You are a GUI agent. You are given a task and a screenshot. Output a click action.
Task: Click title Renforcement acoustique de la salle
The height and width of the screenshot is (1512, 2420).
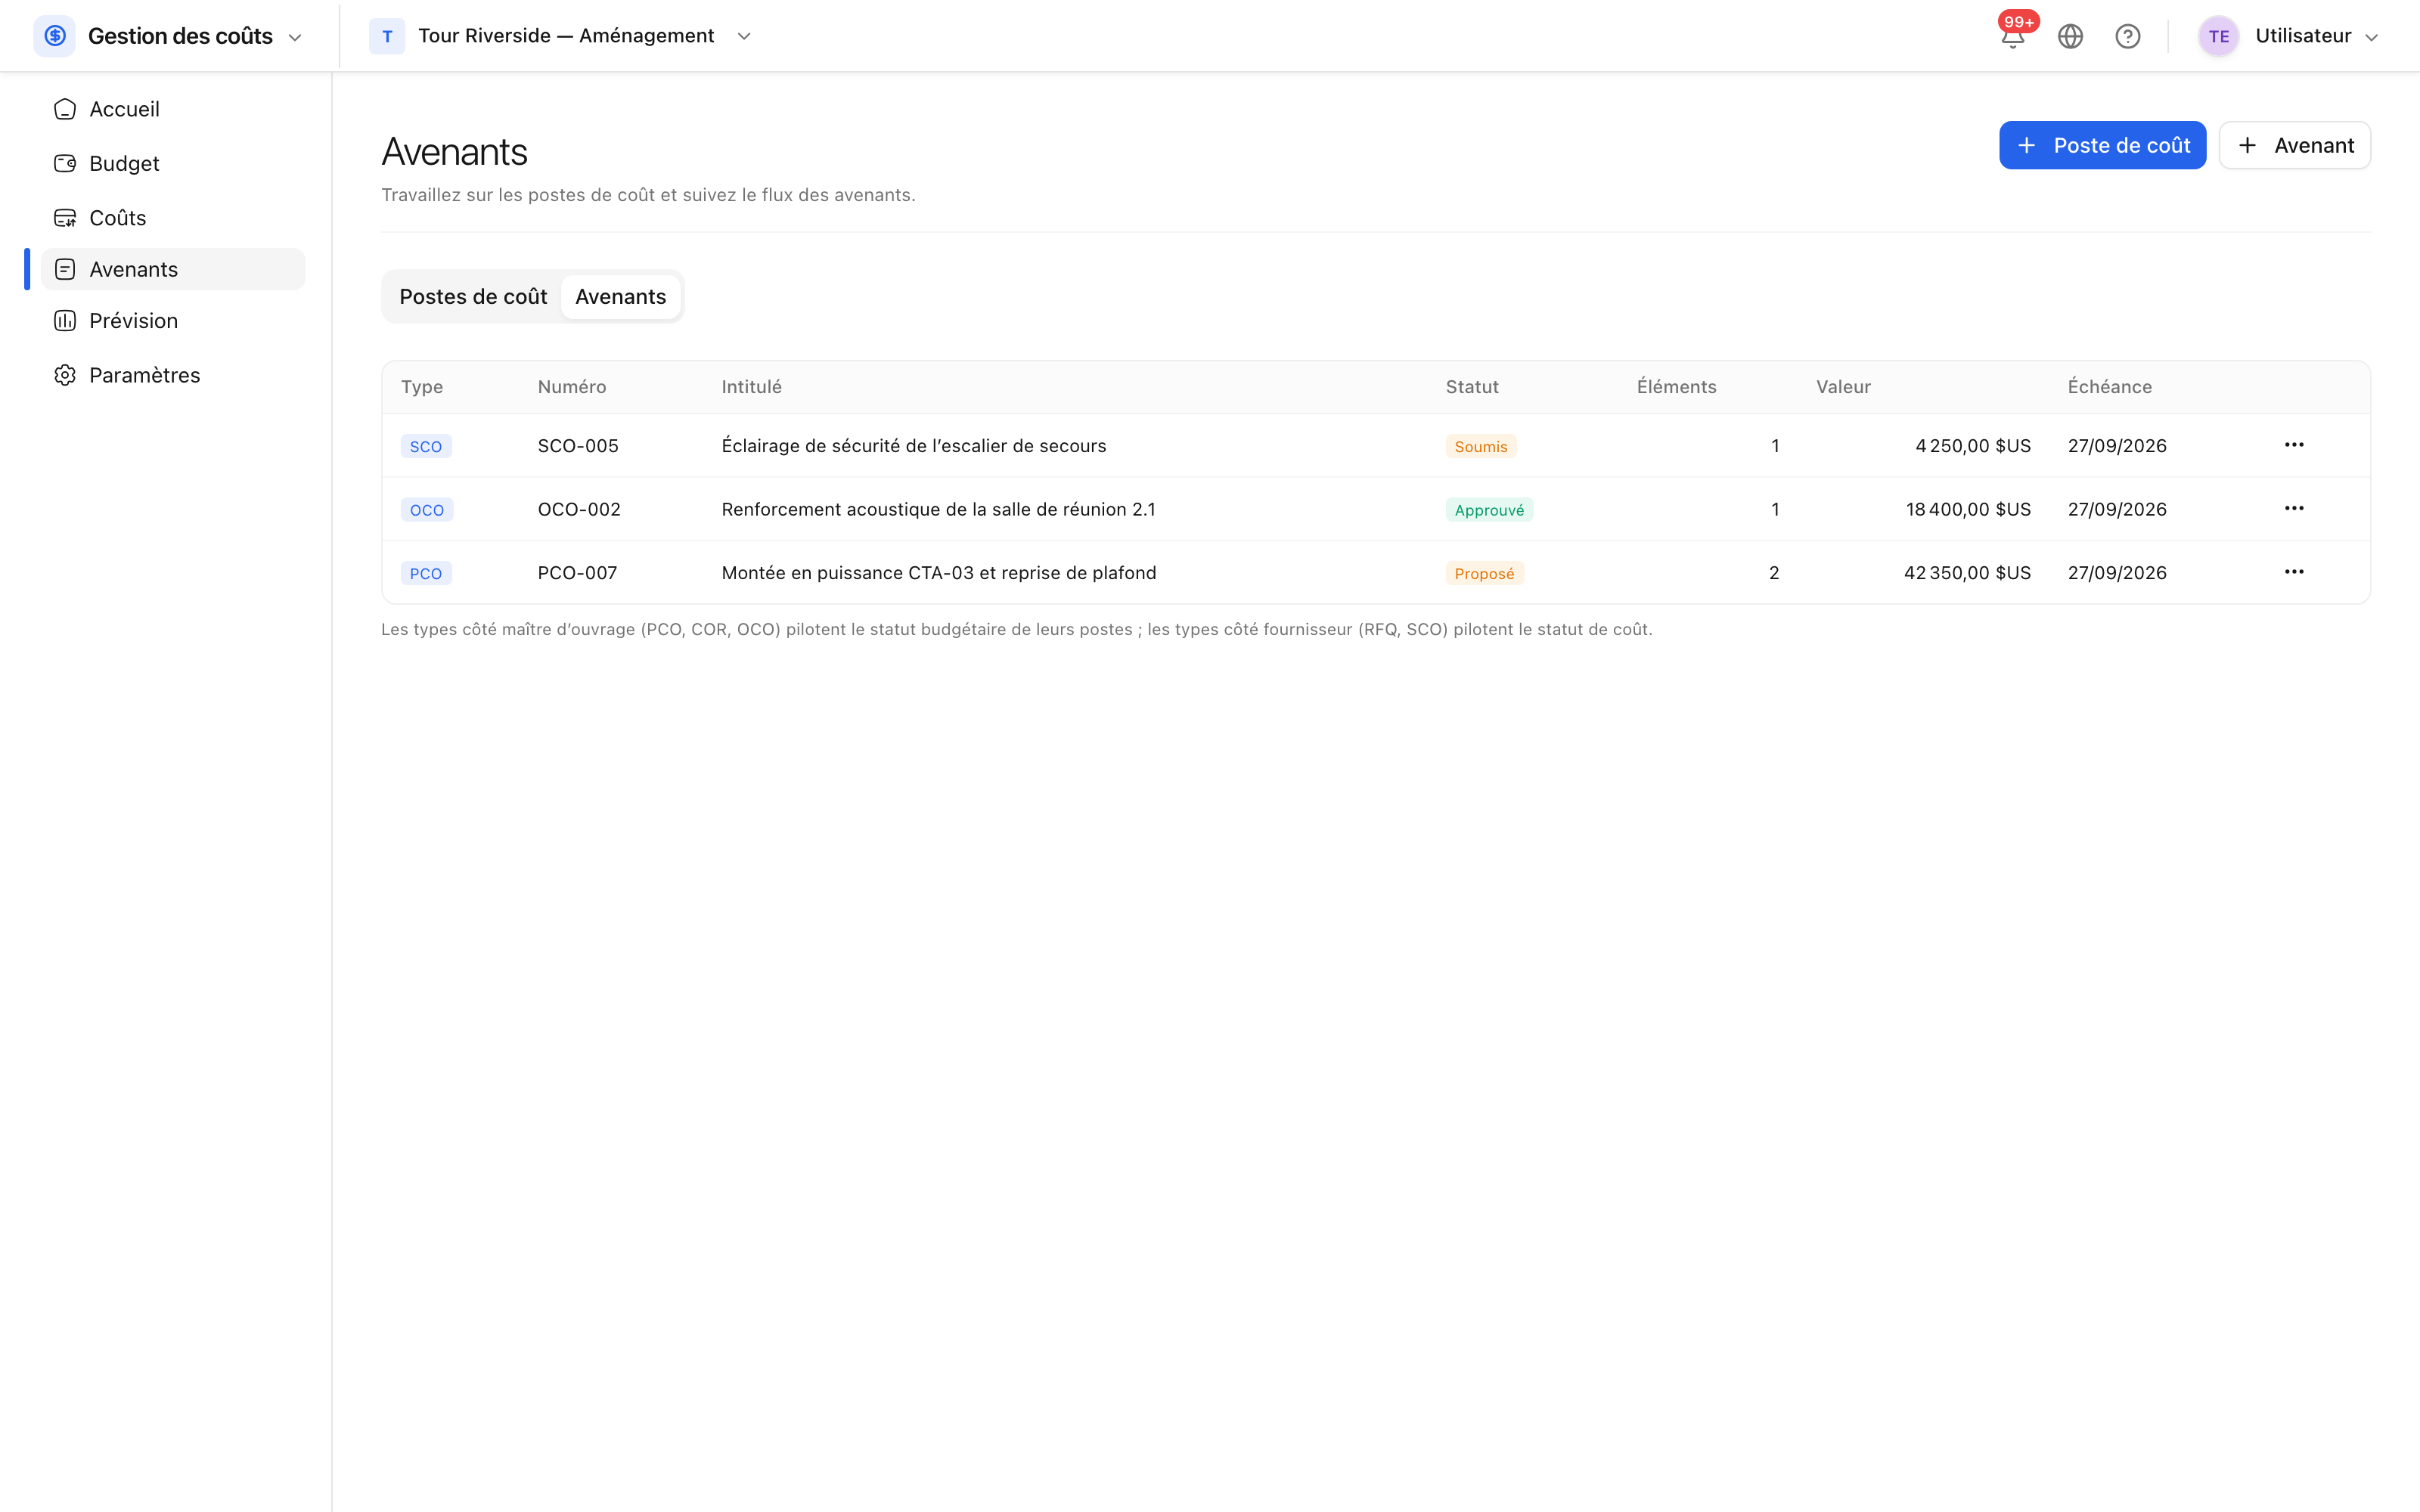point(938,510)
